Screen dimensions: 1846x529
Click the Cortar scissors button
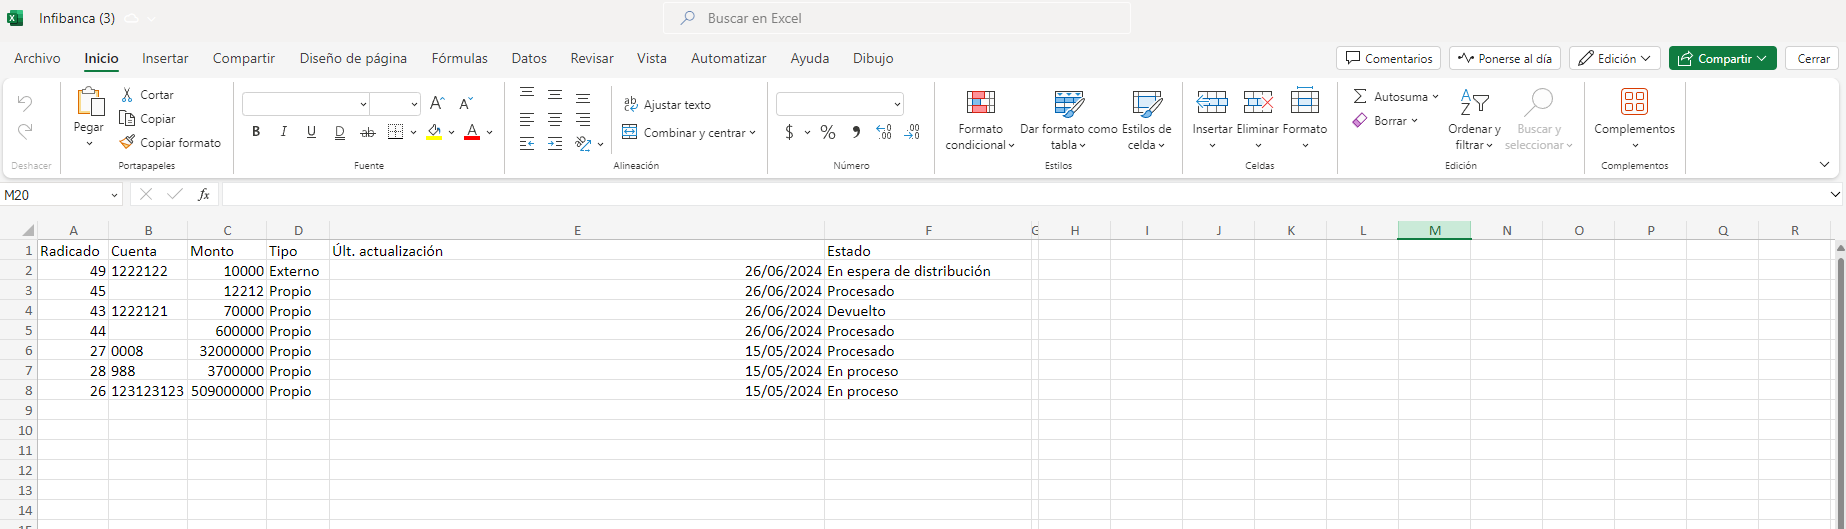(146, 94)
